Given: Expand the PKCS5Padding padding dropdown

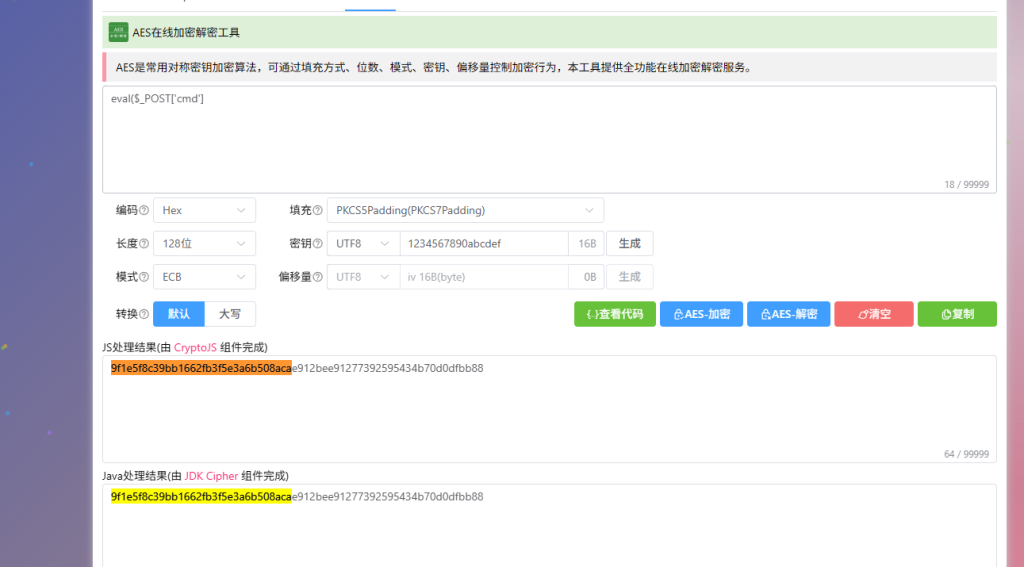Looking at the screenshot, I should tap(465, 211).
